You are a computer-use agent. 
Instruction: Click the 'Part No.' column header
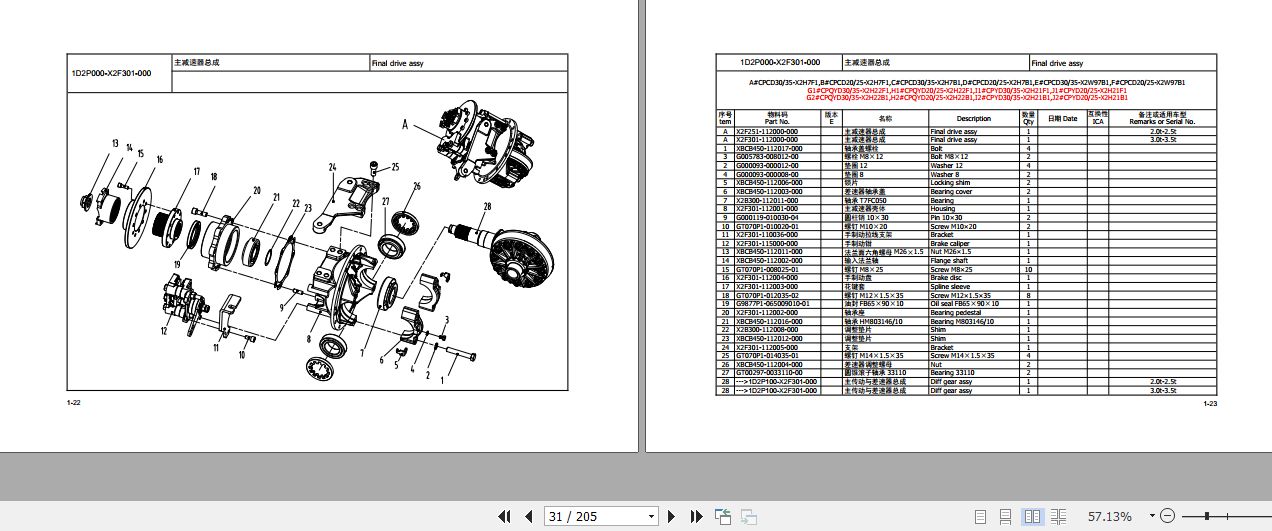[x=777, y=121]
